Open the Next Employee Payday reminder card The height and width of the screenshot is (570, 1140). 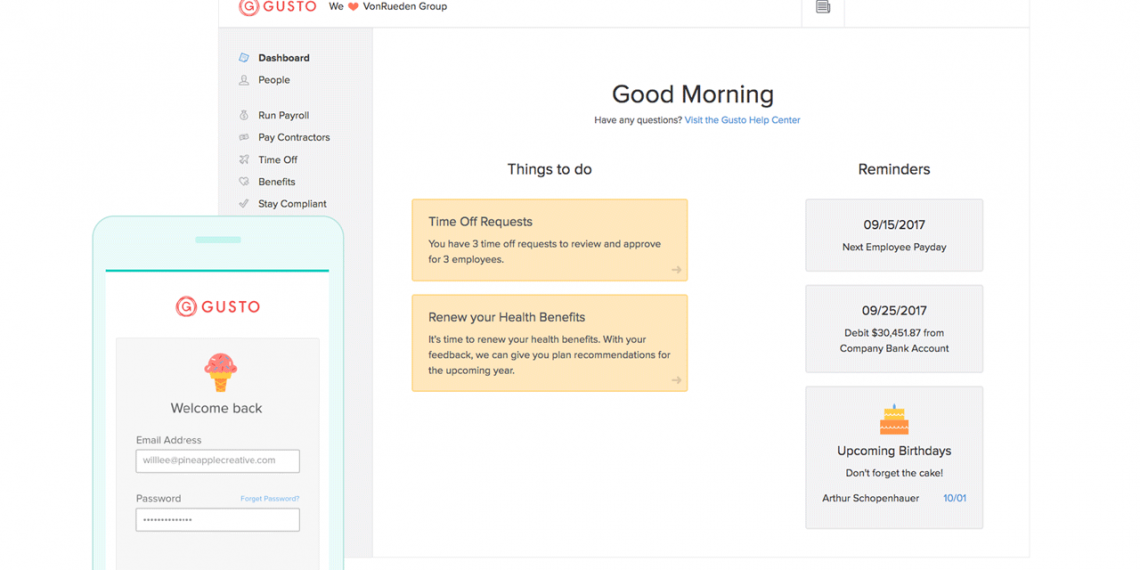pos(894,235)
